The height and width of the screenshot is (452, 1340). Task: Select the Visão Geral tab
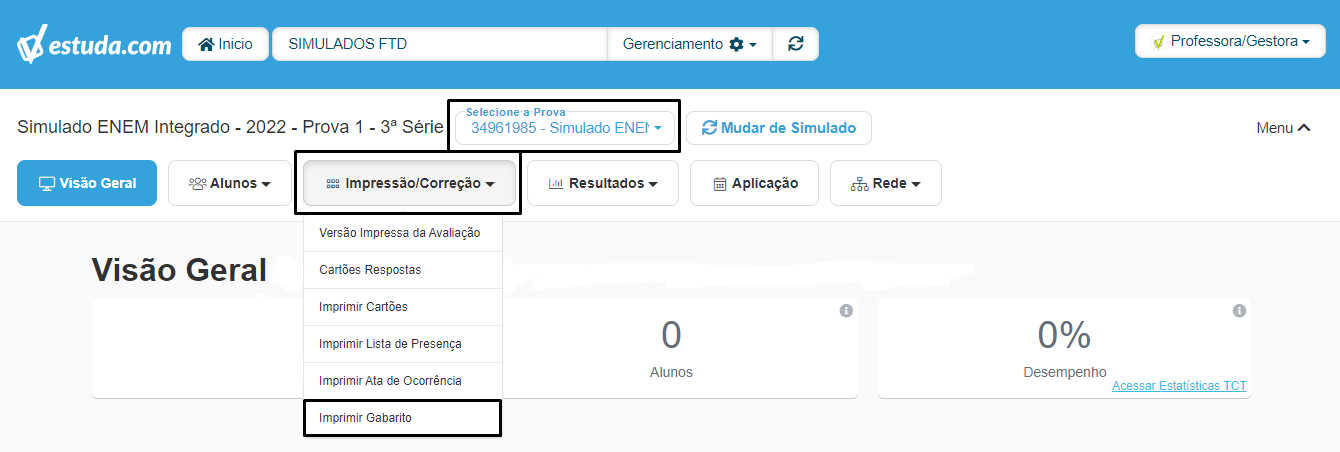tap(87, 183)
